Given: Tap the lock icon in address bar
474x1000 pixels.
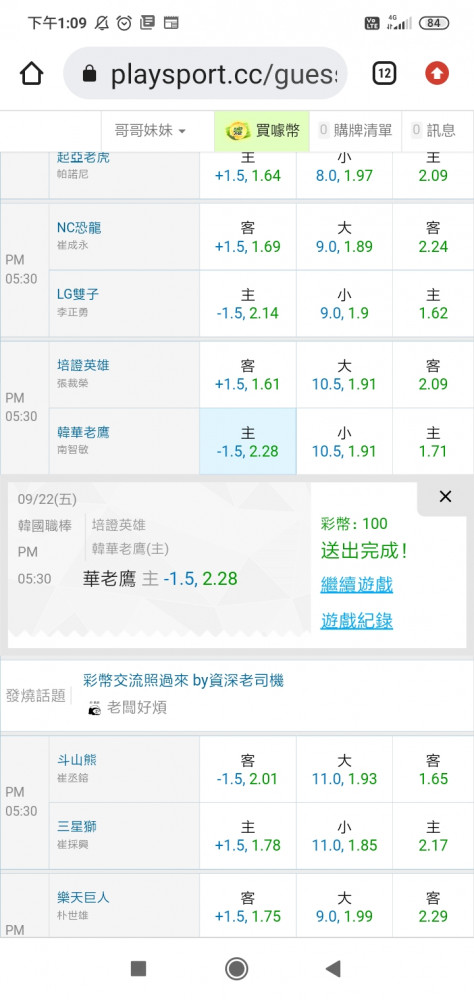Looking at the screenshot, I should pos(90,75).
